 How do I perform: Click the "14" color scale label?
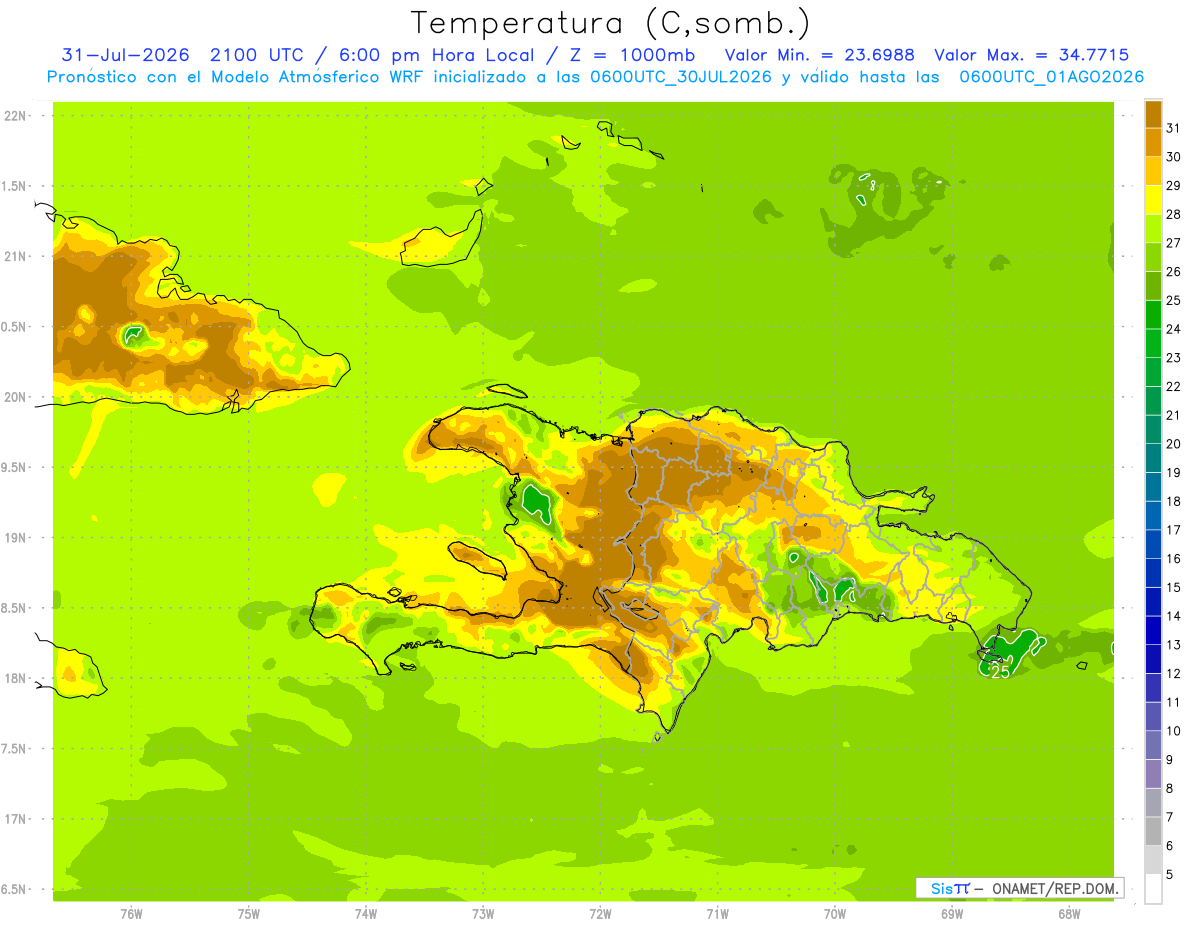point(1173,616)
